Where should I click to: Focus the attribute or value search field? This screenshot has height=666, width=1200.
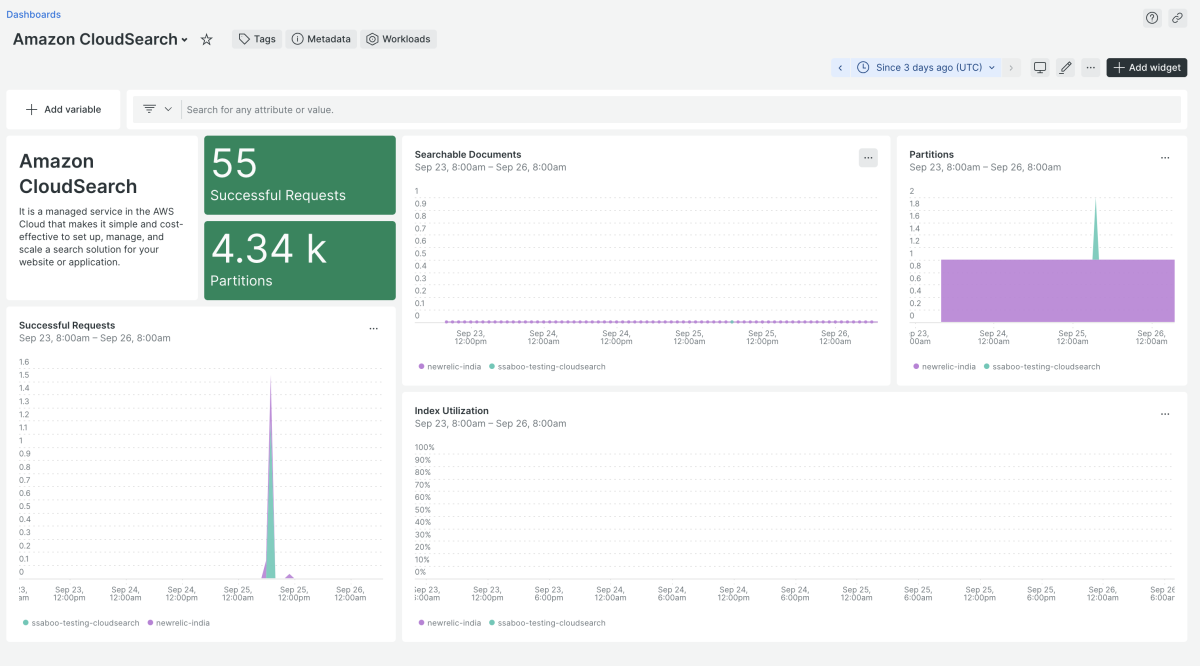point(683,109)
